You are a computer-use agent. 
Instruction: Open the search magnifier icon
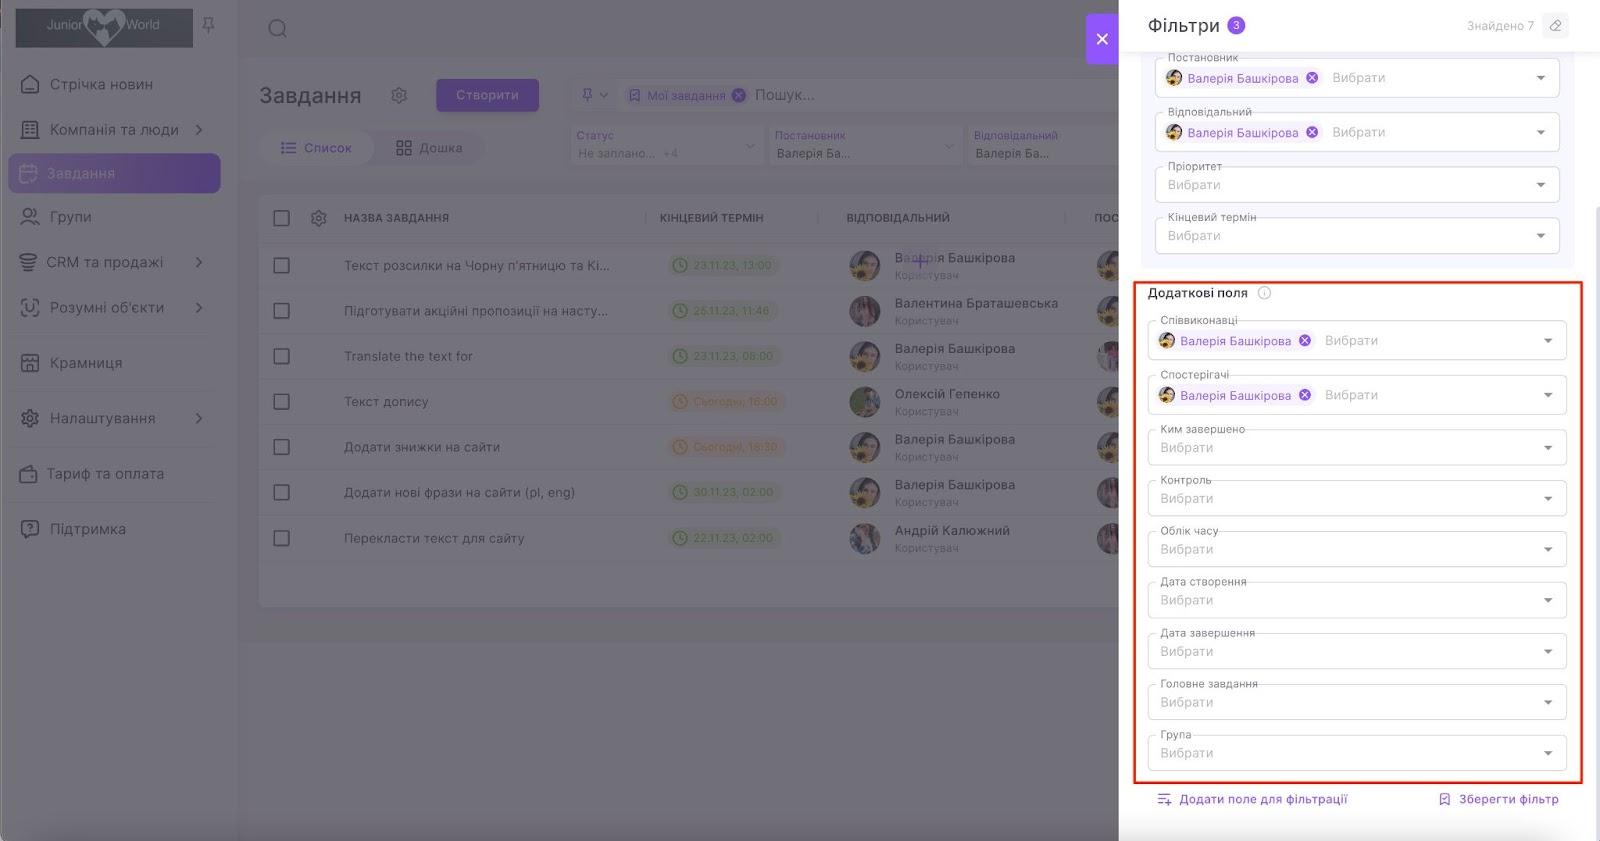pyautogui.click(x=278, y=29)
